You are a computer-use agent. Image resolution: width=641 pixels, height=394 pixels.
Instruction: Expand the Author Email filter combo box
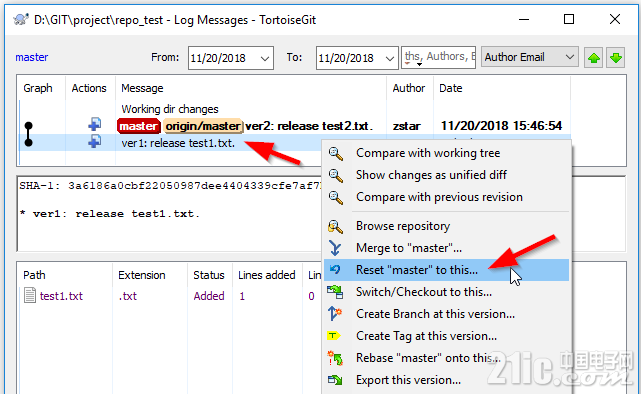click(529, 57)
